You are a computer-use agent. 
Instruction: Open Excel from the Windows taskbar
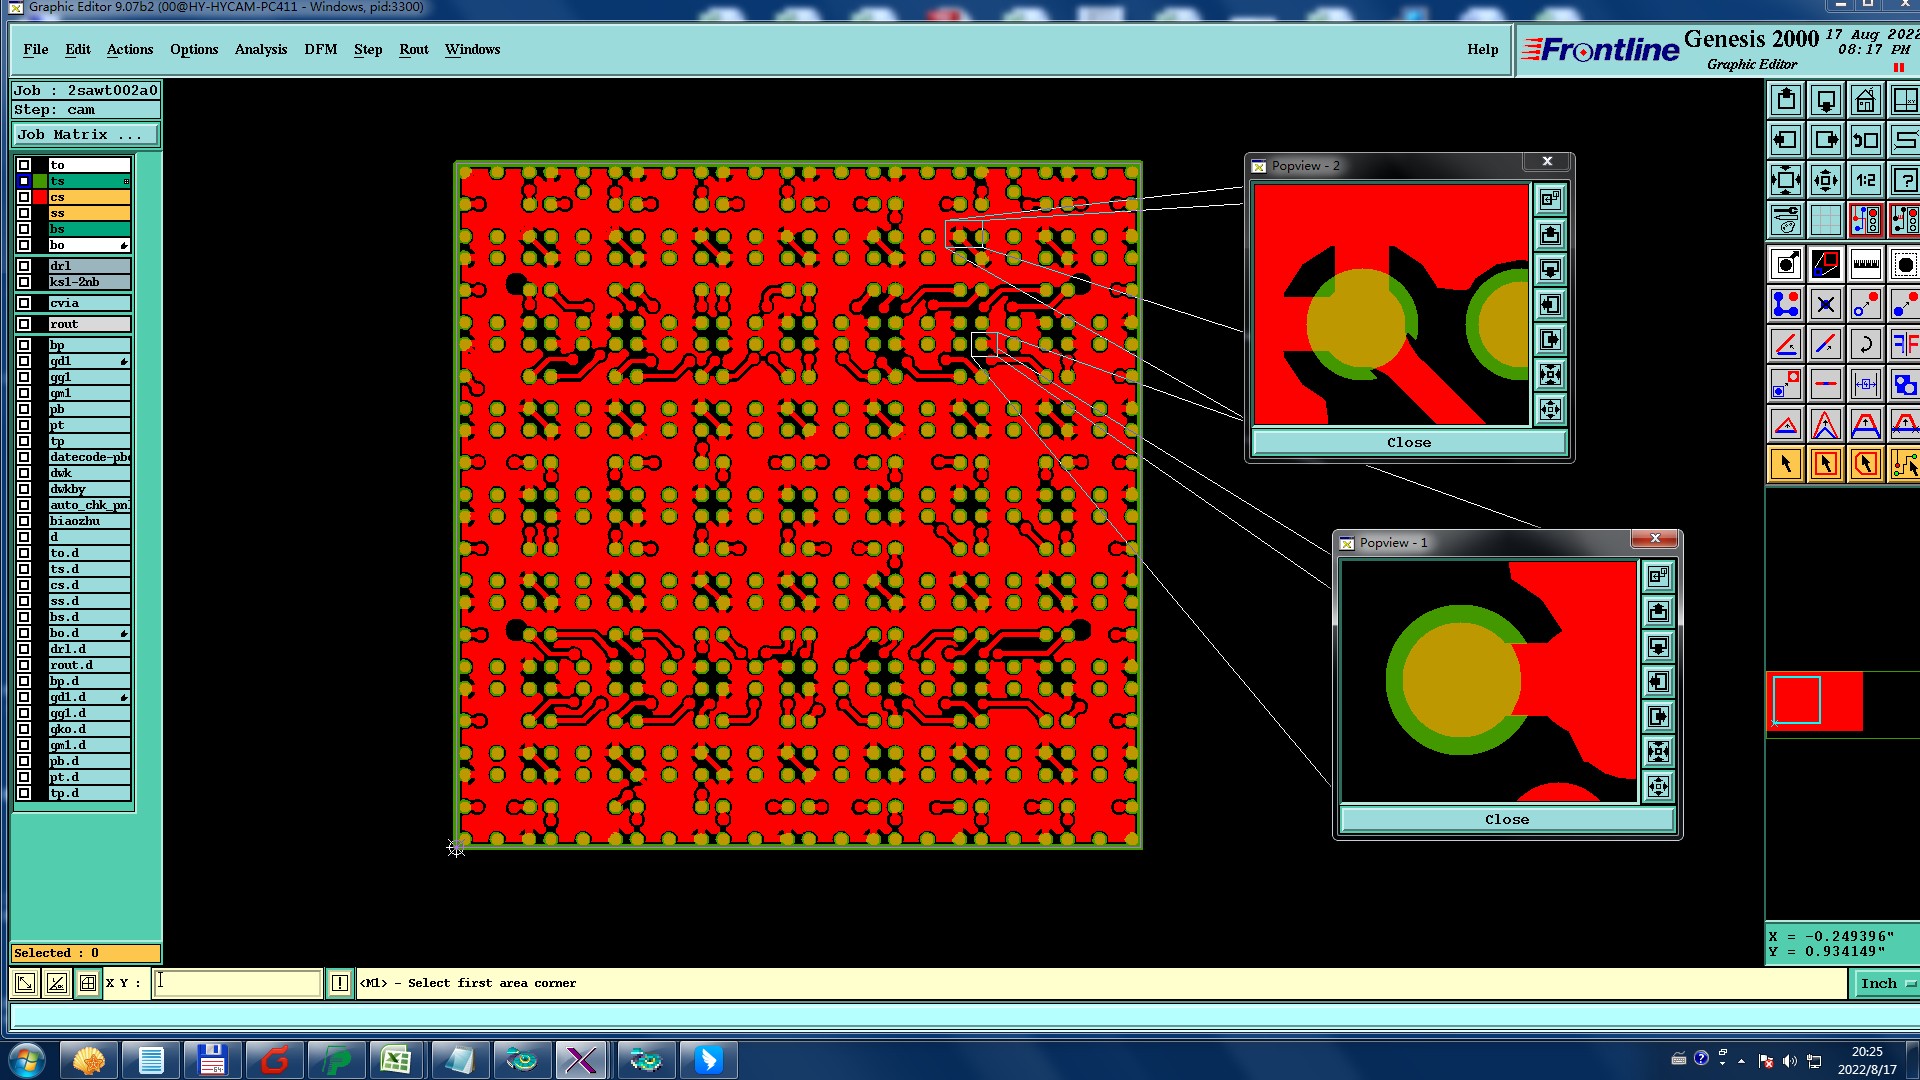396,1059
